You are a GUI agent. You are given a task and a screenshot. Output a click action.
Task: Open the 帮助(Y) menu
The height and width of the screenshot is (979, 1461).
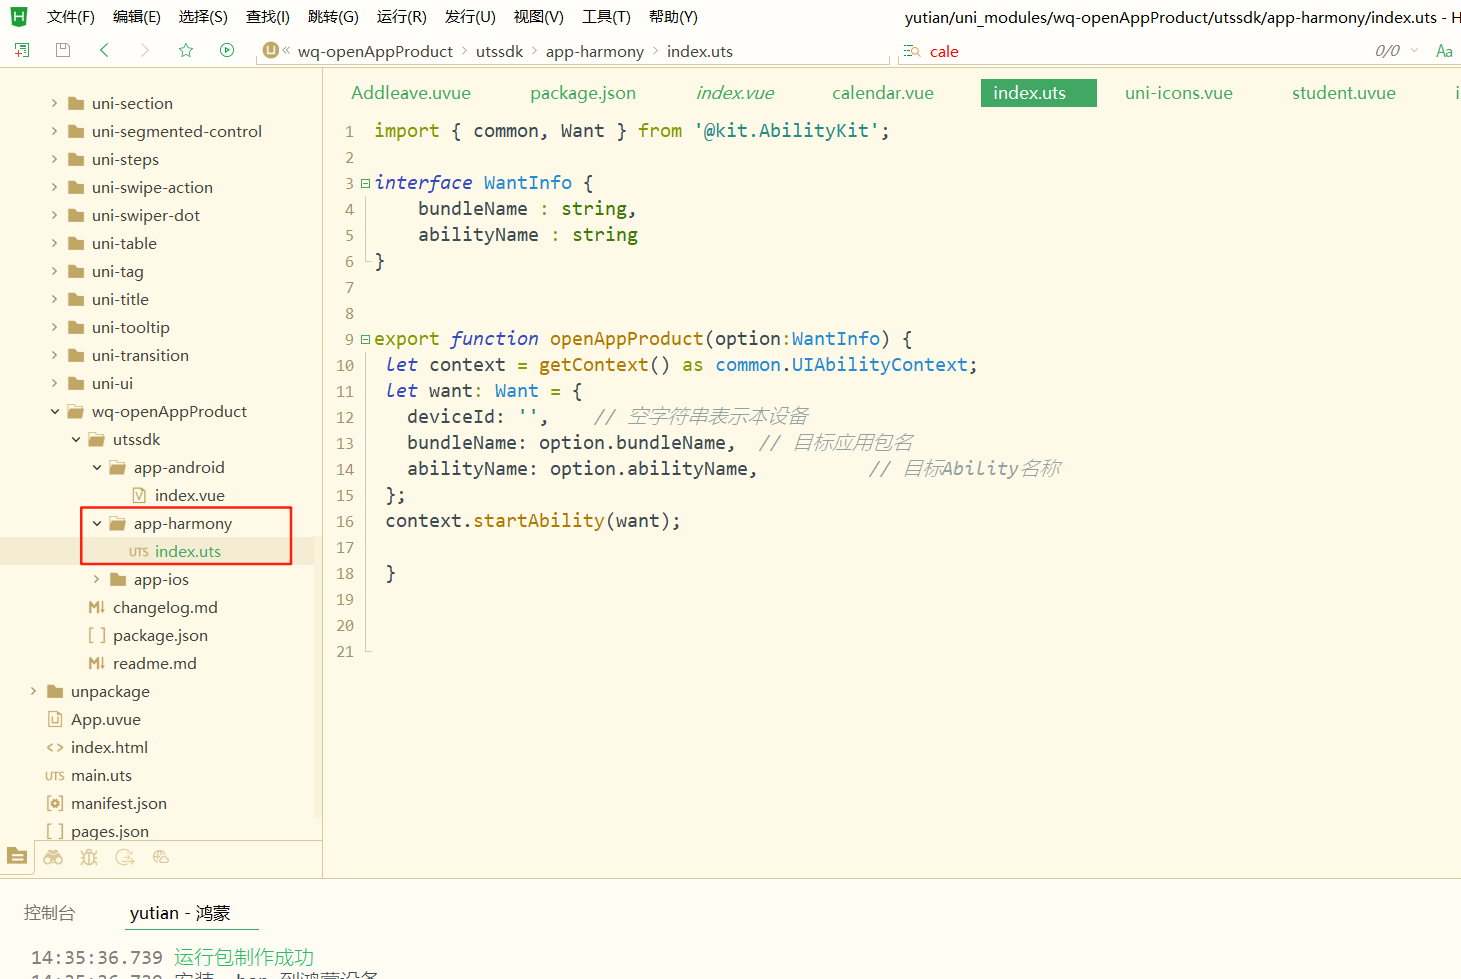point(673,17)
